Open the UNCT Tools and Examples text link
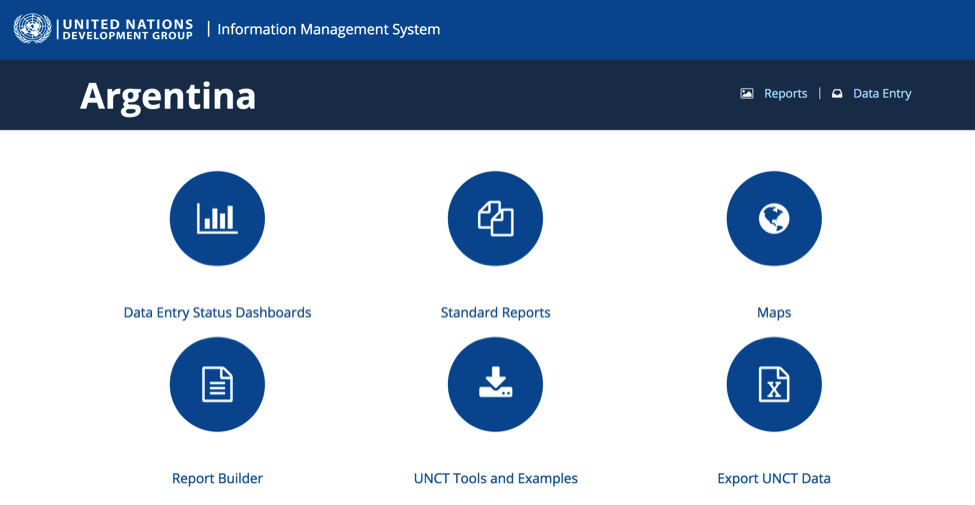975x505 pixels. (x=495, y=478)
